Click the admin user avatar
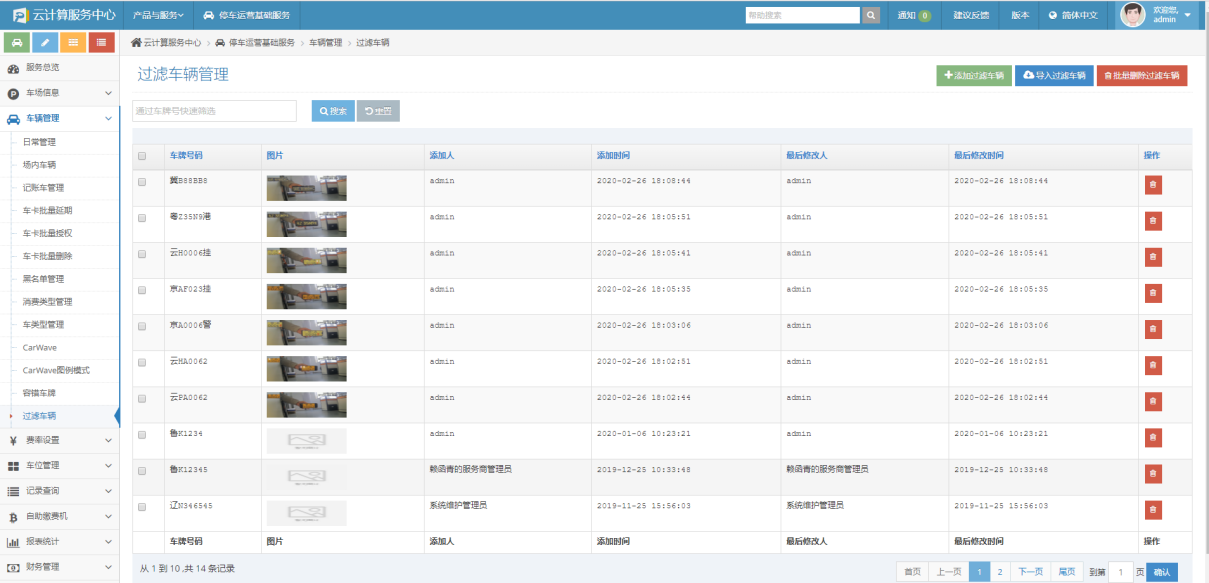1209x583 pixels. (1132, 15)
